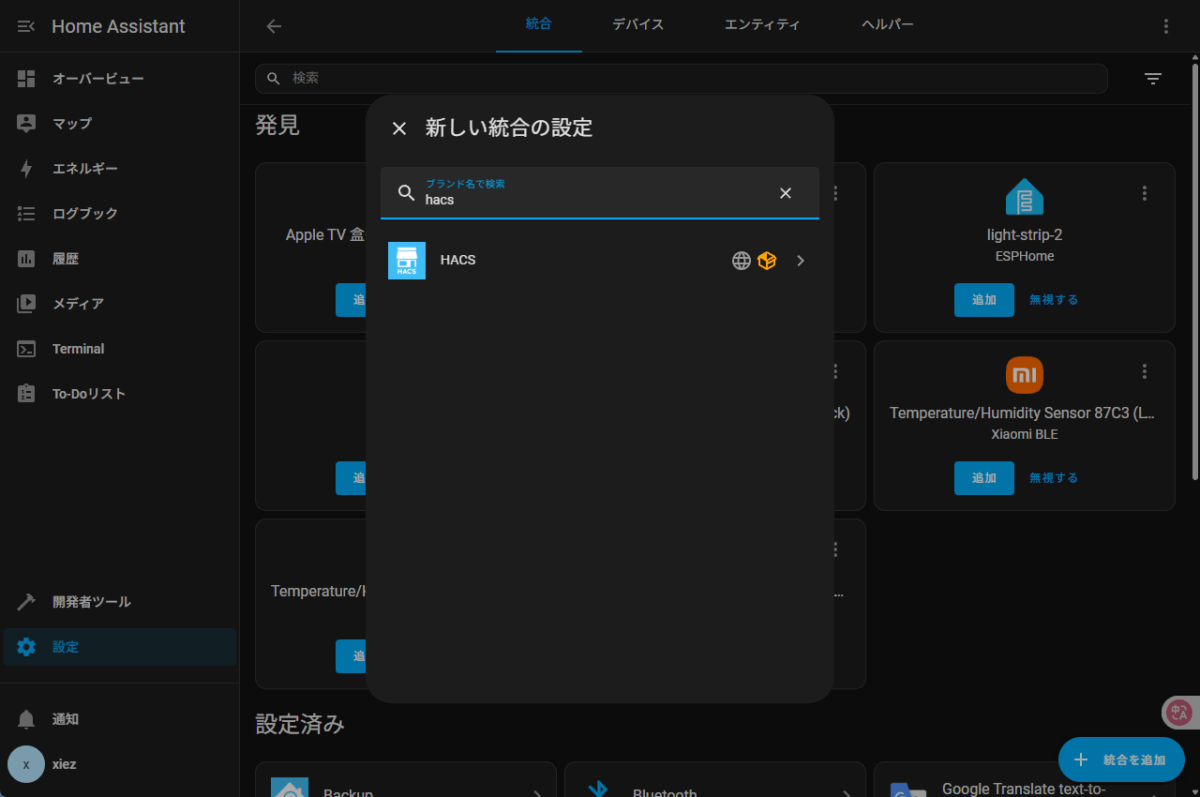Open ログブック in the sidebar

tap(120, 213)
